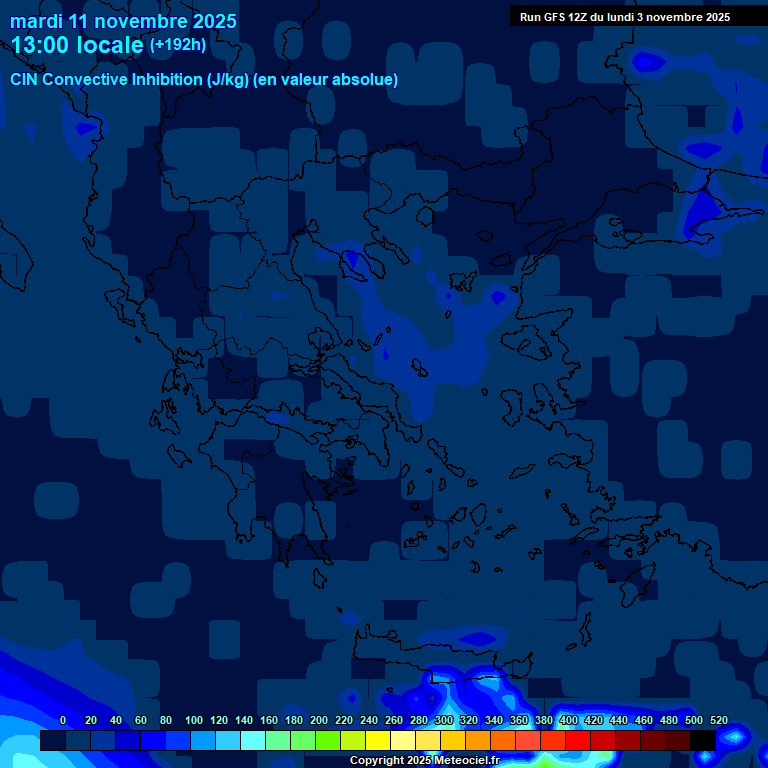Screen dimensions: 768x768
Task: Click the date title mardi 11 novembre 2025
Action: (x=123, y=21)
